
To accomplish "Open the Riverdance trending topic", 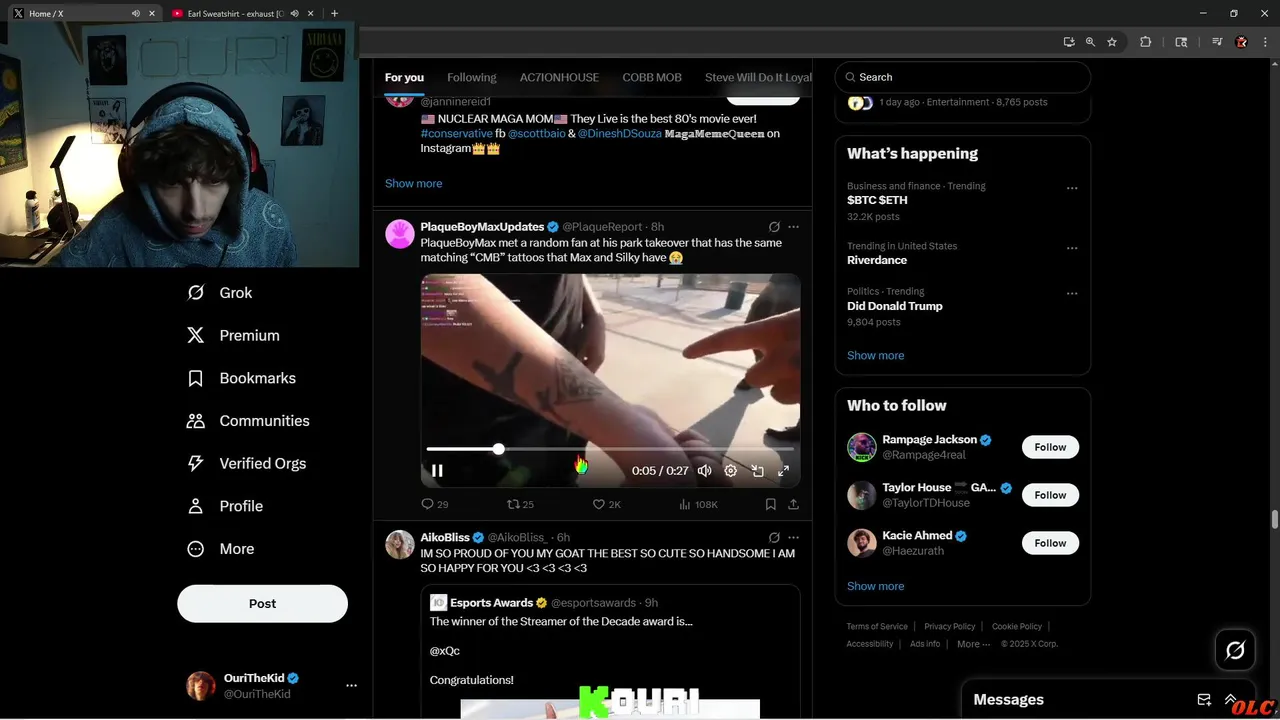I will tap(877, 260).
